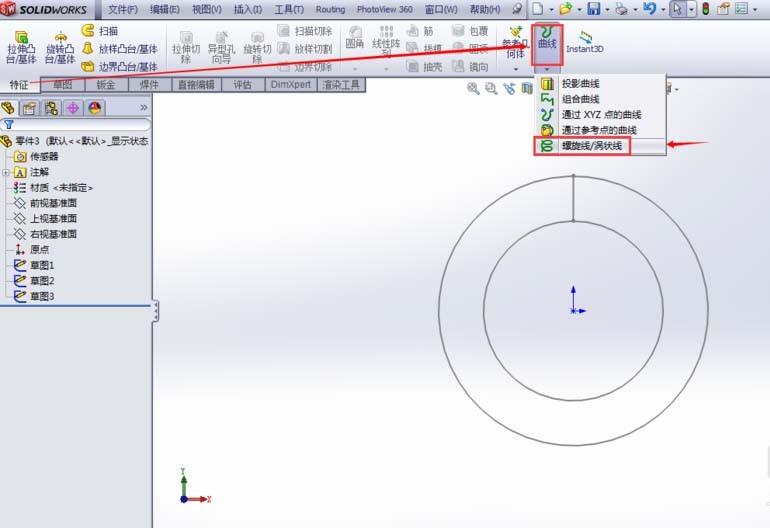Choose 组合曲线 from the curves menu
The height and width of the screenshot is (528, 770).
point(600,99)
